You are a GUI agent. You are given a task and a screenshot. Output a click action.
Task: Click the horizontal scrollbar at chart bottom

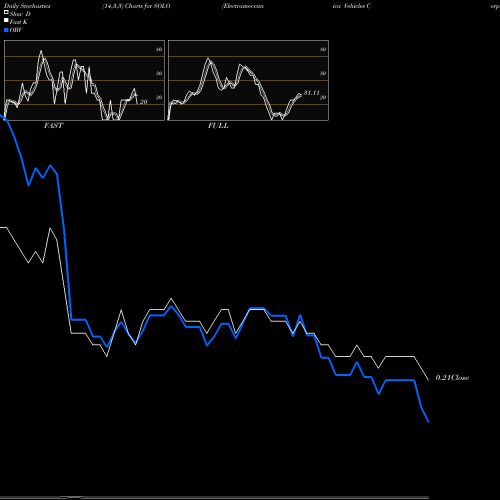(214, 497)
